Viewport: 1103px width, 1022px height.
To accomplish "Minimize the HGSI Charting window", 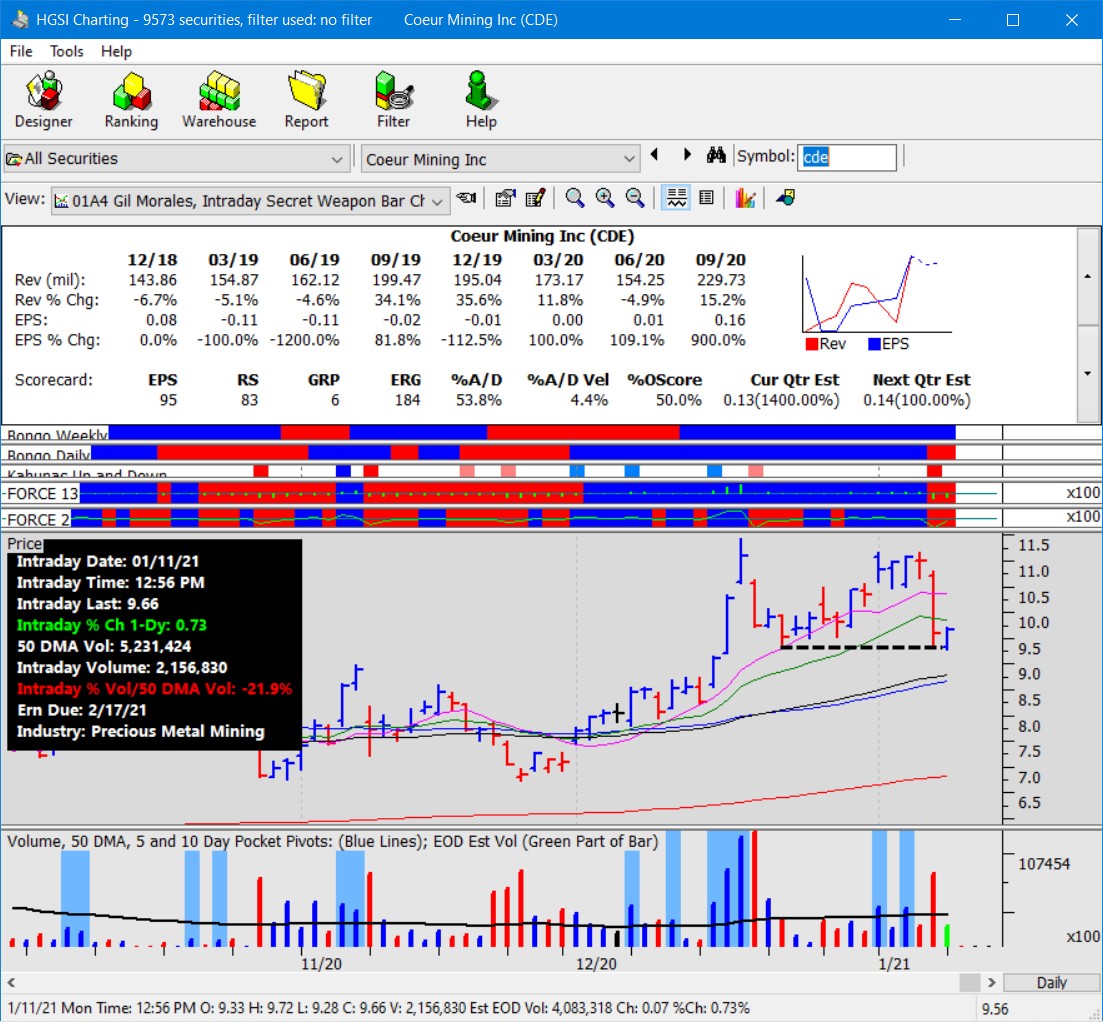I will tap(955, 20).
